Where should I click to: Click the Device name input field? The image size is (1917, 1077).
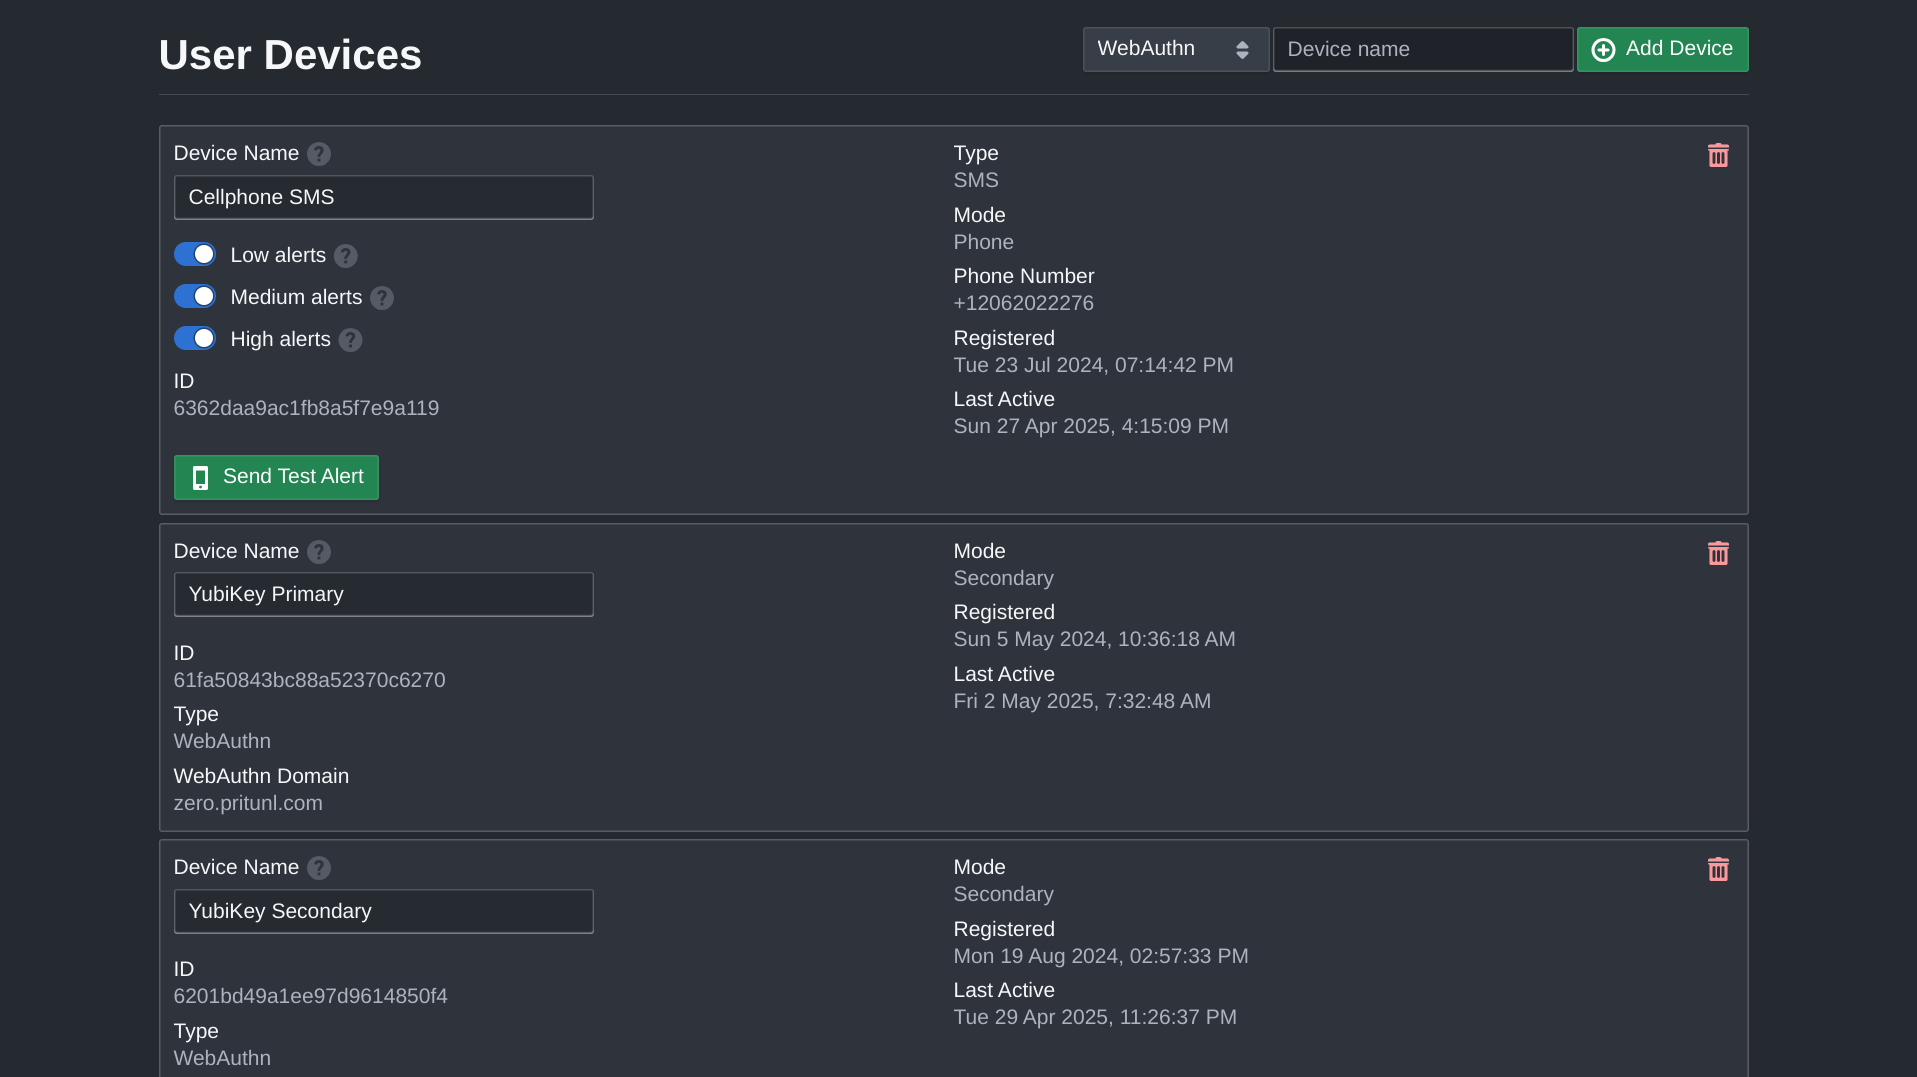pyautogui.click(x=1422, y=48)
